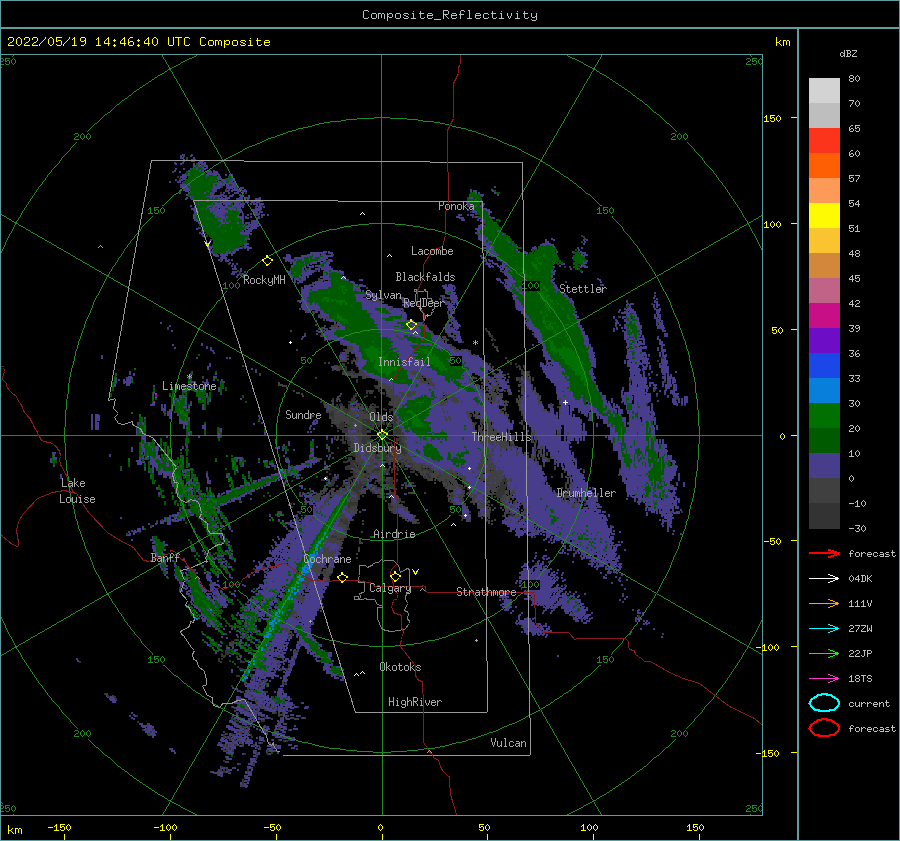Click the Didsbury label
Screen dimensions: 900x841
[378, 448]
